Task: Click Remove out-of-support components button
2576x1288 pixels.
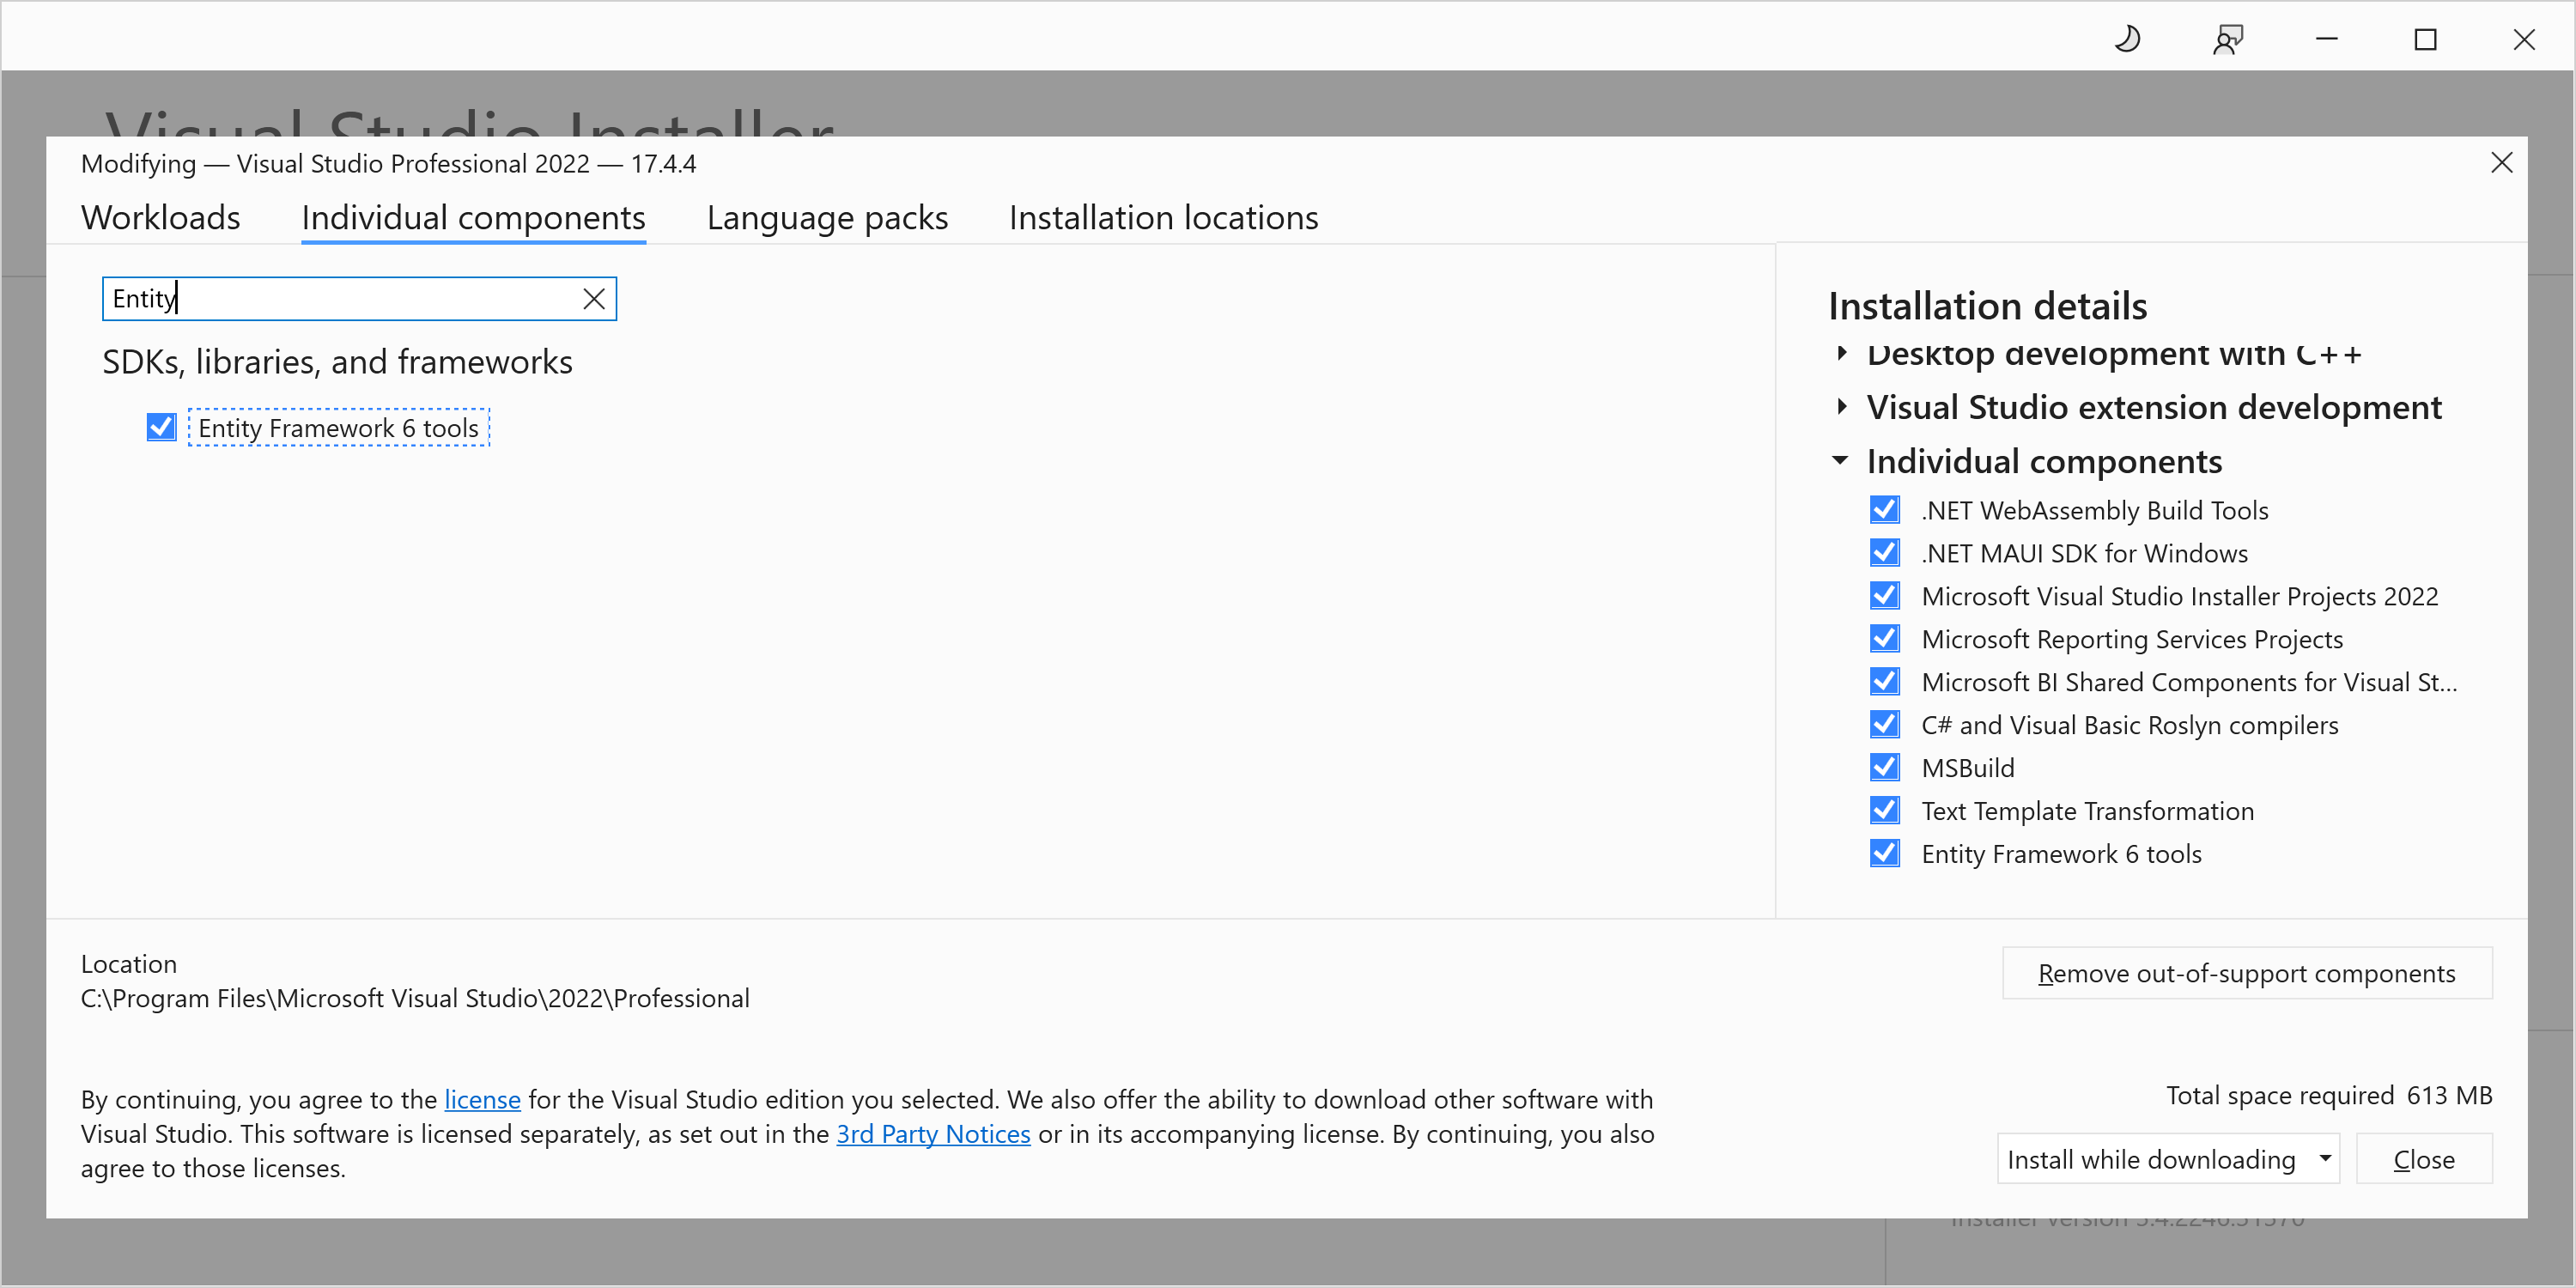Action: click(2246, 973)
